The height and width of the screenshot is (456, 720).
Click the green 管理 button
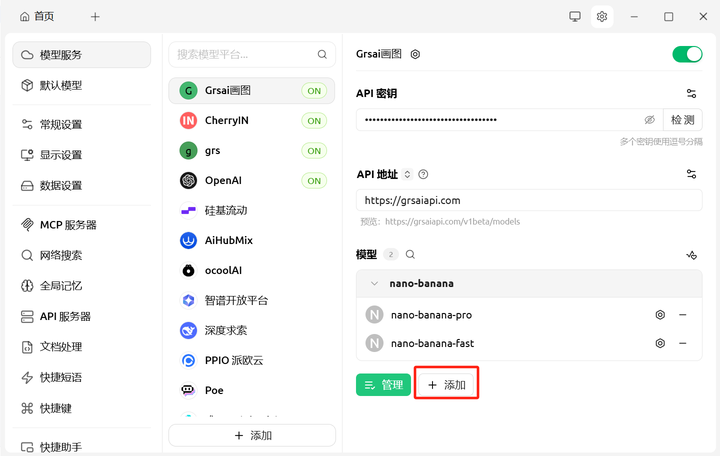click(383, 385)
